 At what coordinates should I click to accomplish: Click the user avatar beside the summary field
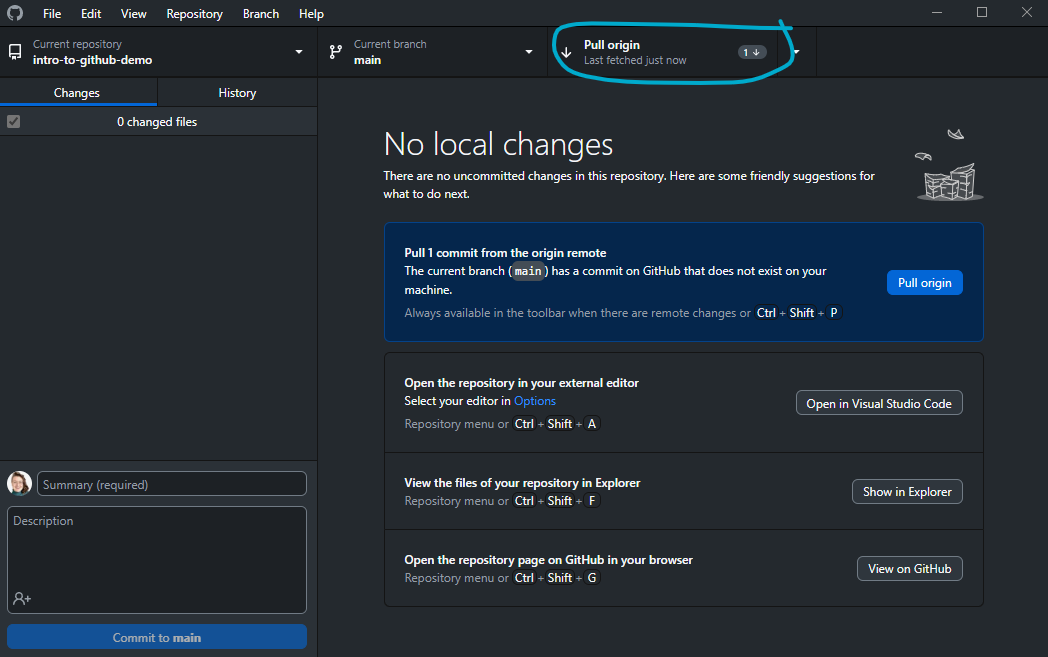(x=19, y=484)
